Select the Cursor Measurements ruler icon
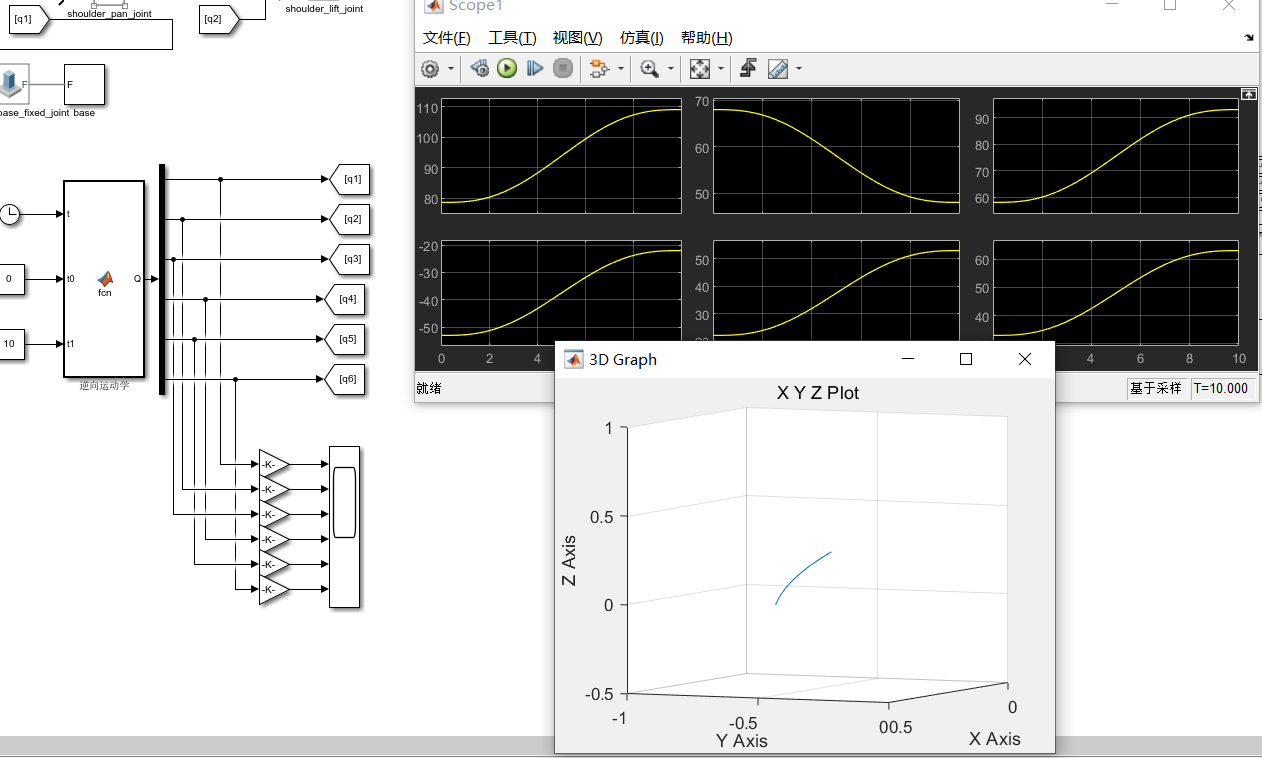The width and height of the screenshot is (1262, 758). point(776,69)
